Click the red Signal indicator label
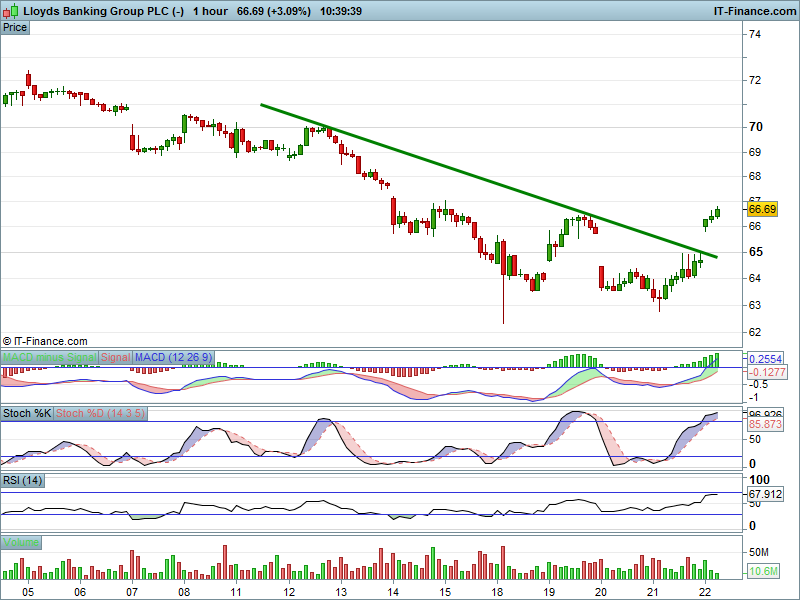 click(116, 358)
